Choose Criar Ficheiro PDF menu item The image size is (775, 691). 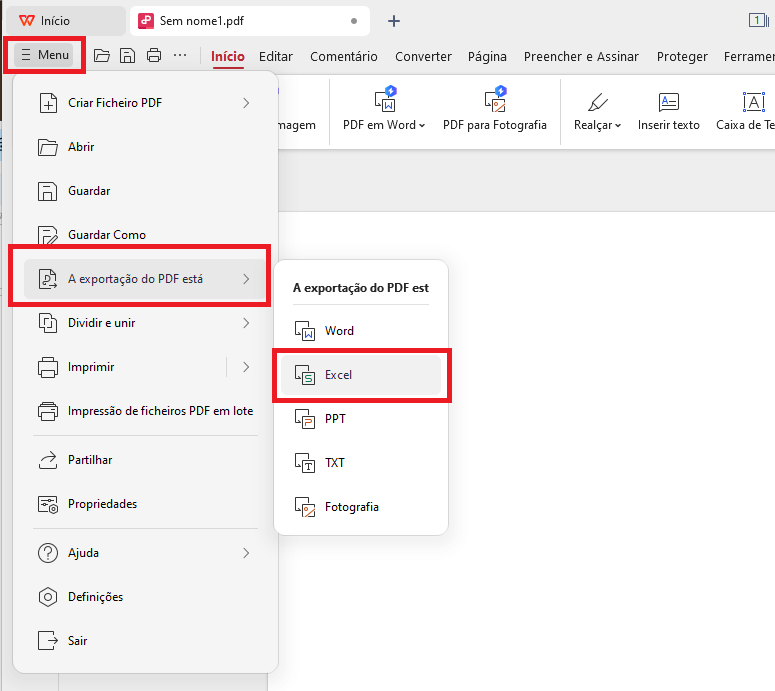pos(145,103)
